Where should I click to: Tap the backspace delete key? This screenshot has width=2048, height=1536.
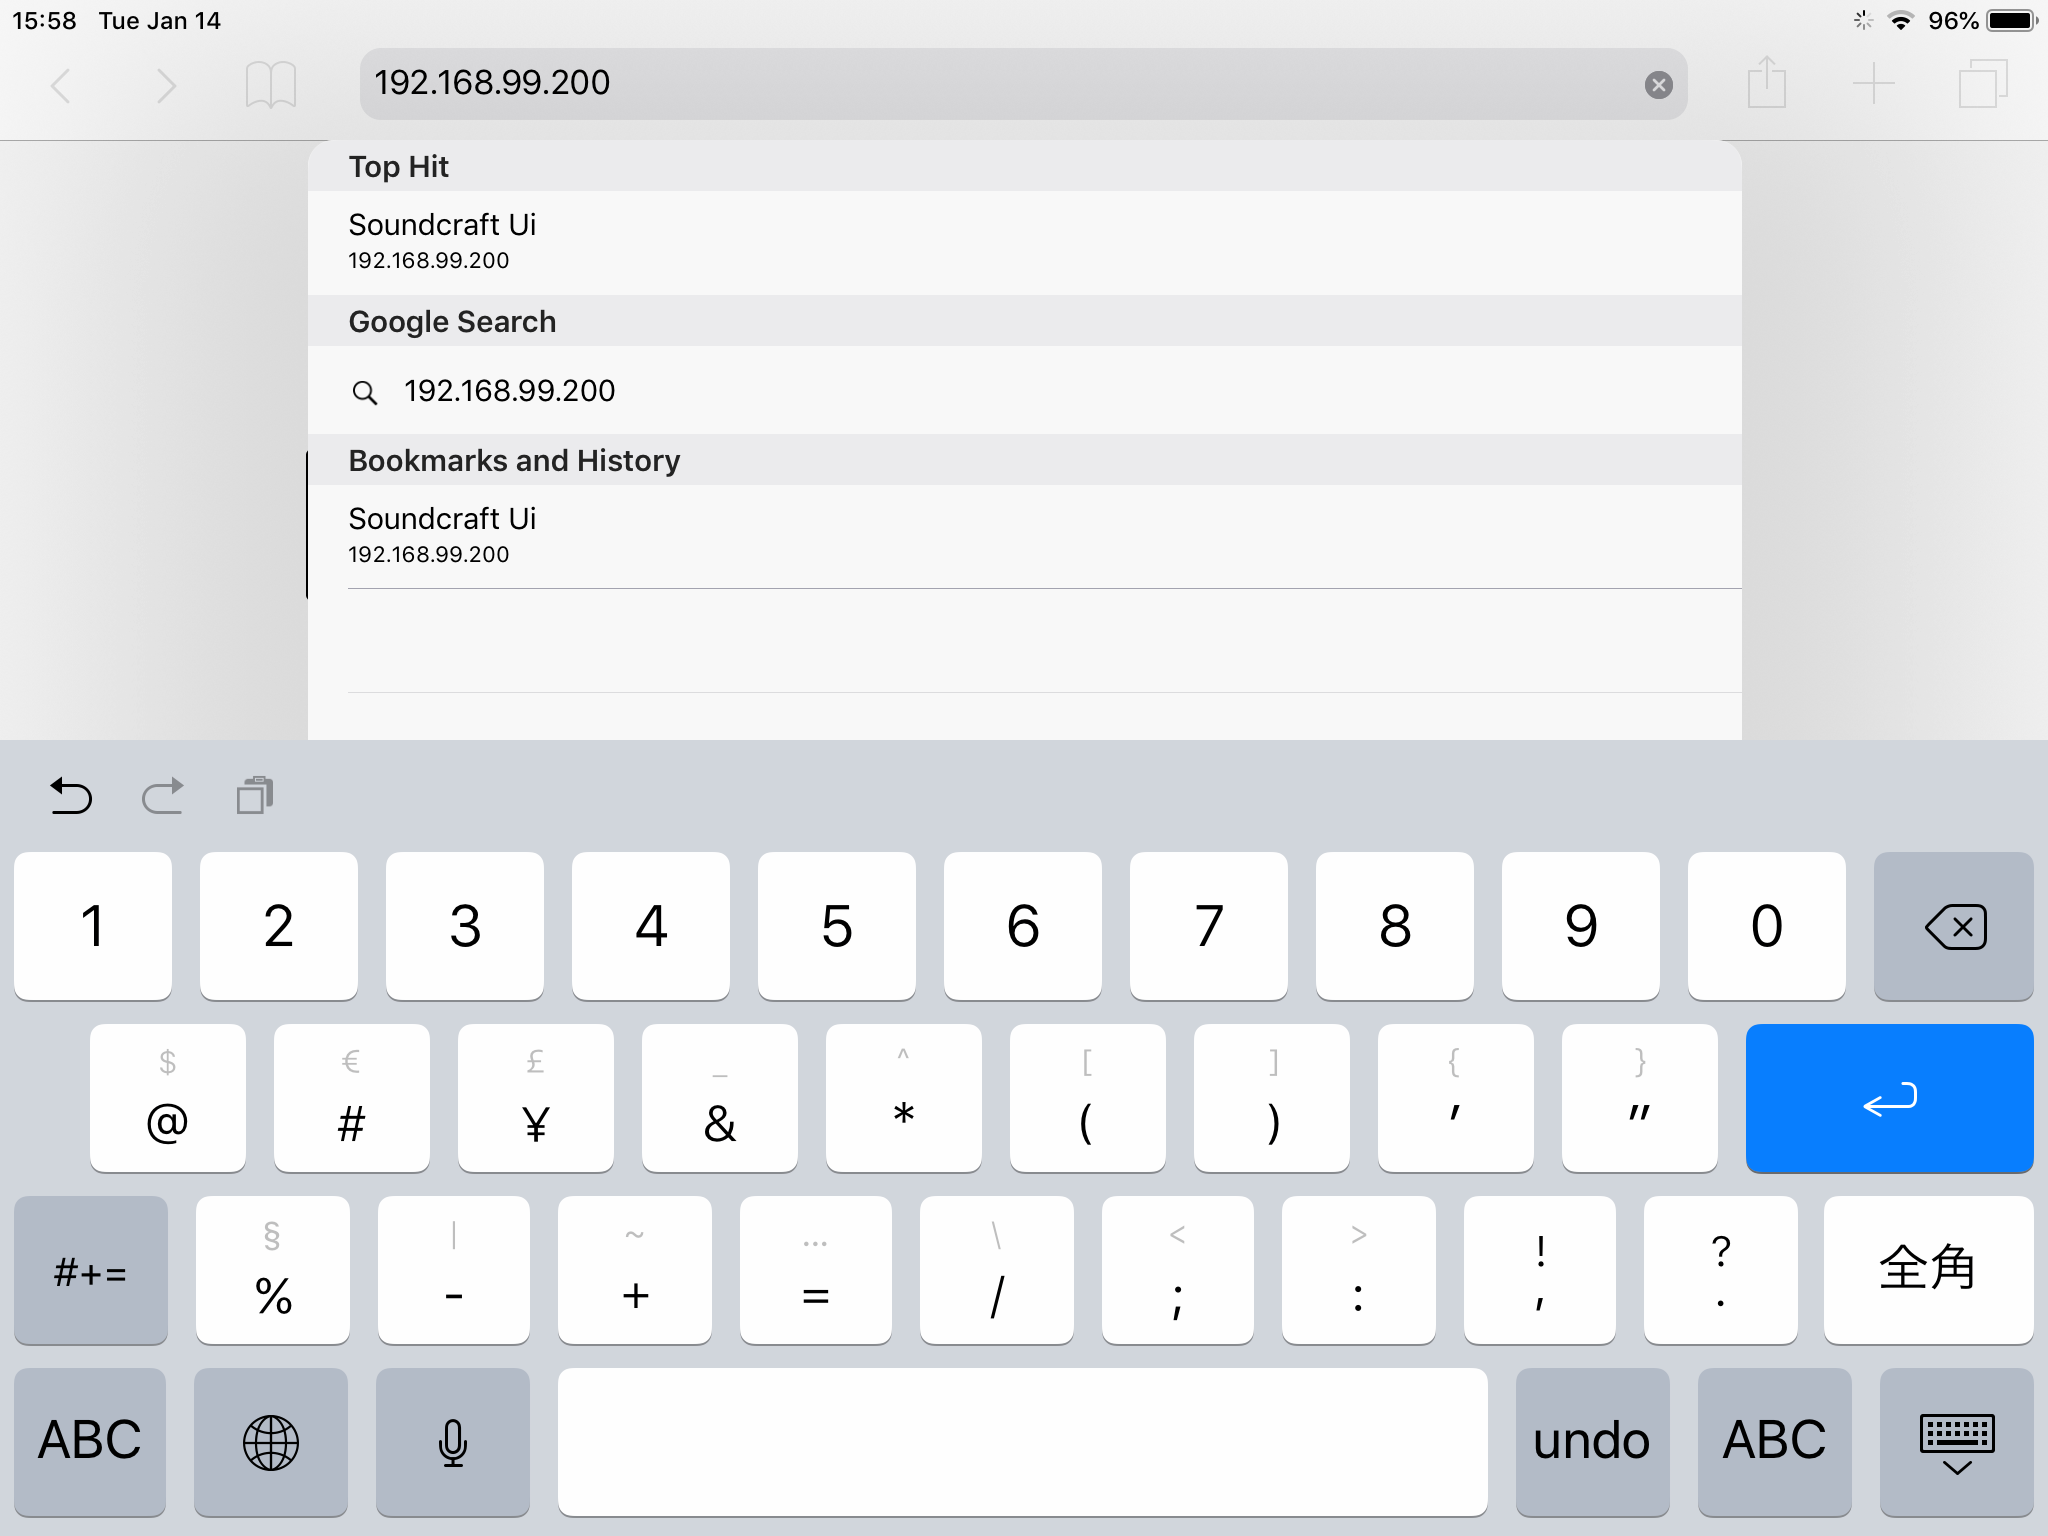[x=1954, y=926]
